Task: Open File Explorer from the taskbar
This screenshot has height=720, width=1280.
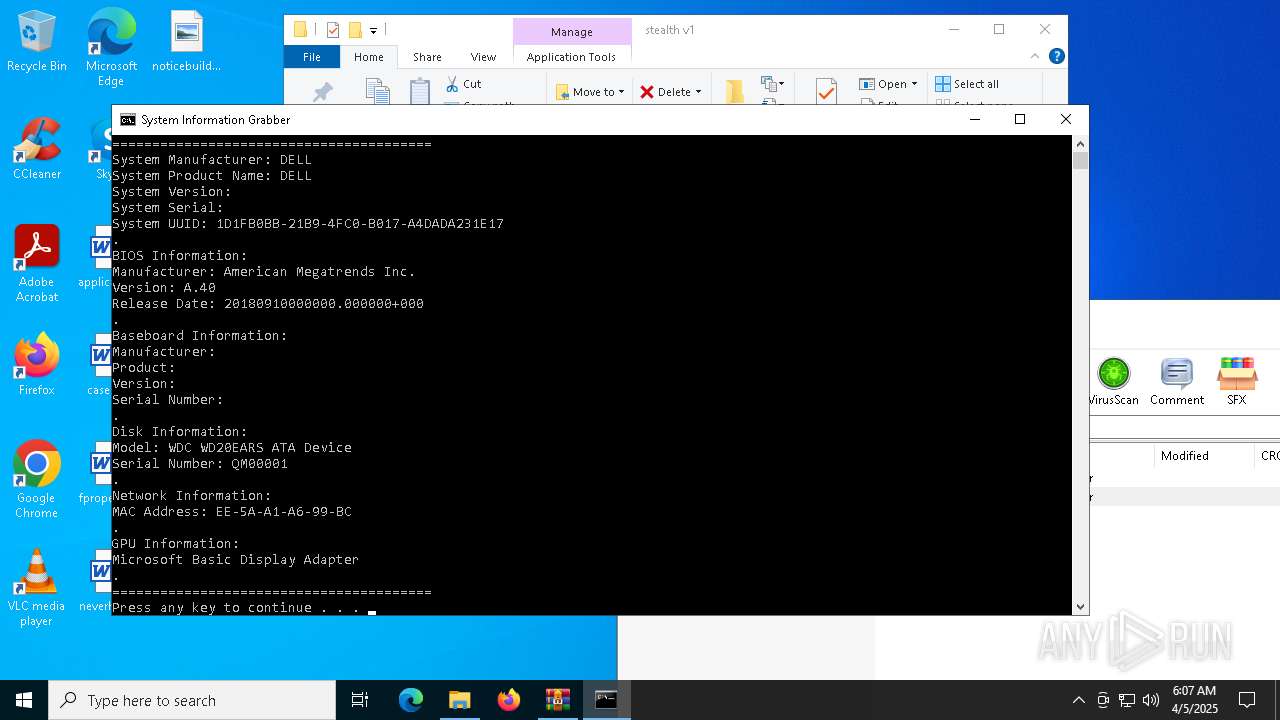Action: click(x=459, y=700)
